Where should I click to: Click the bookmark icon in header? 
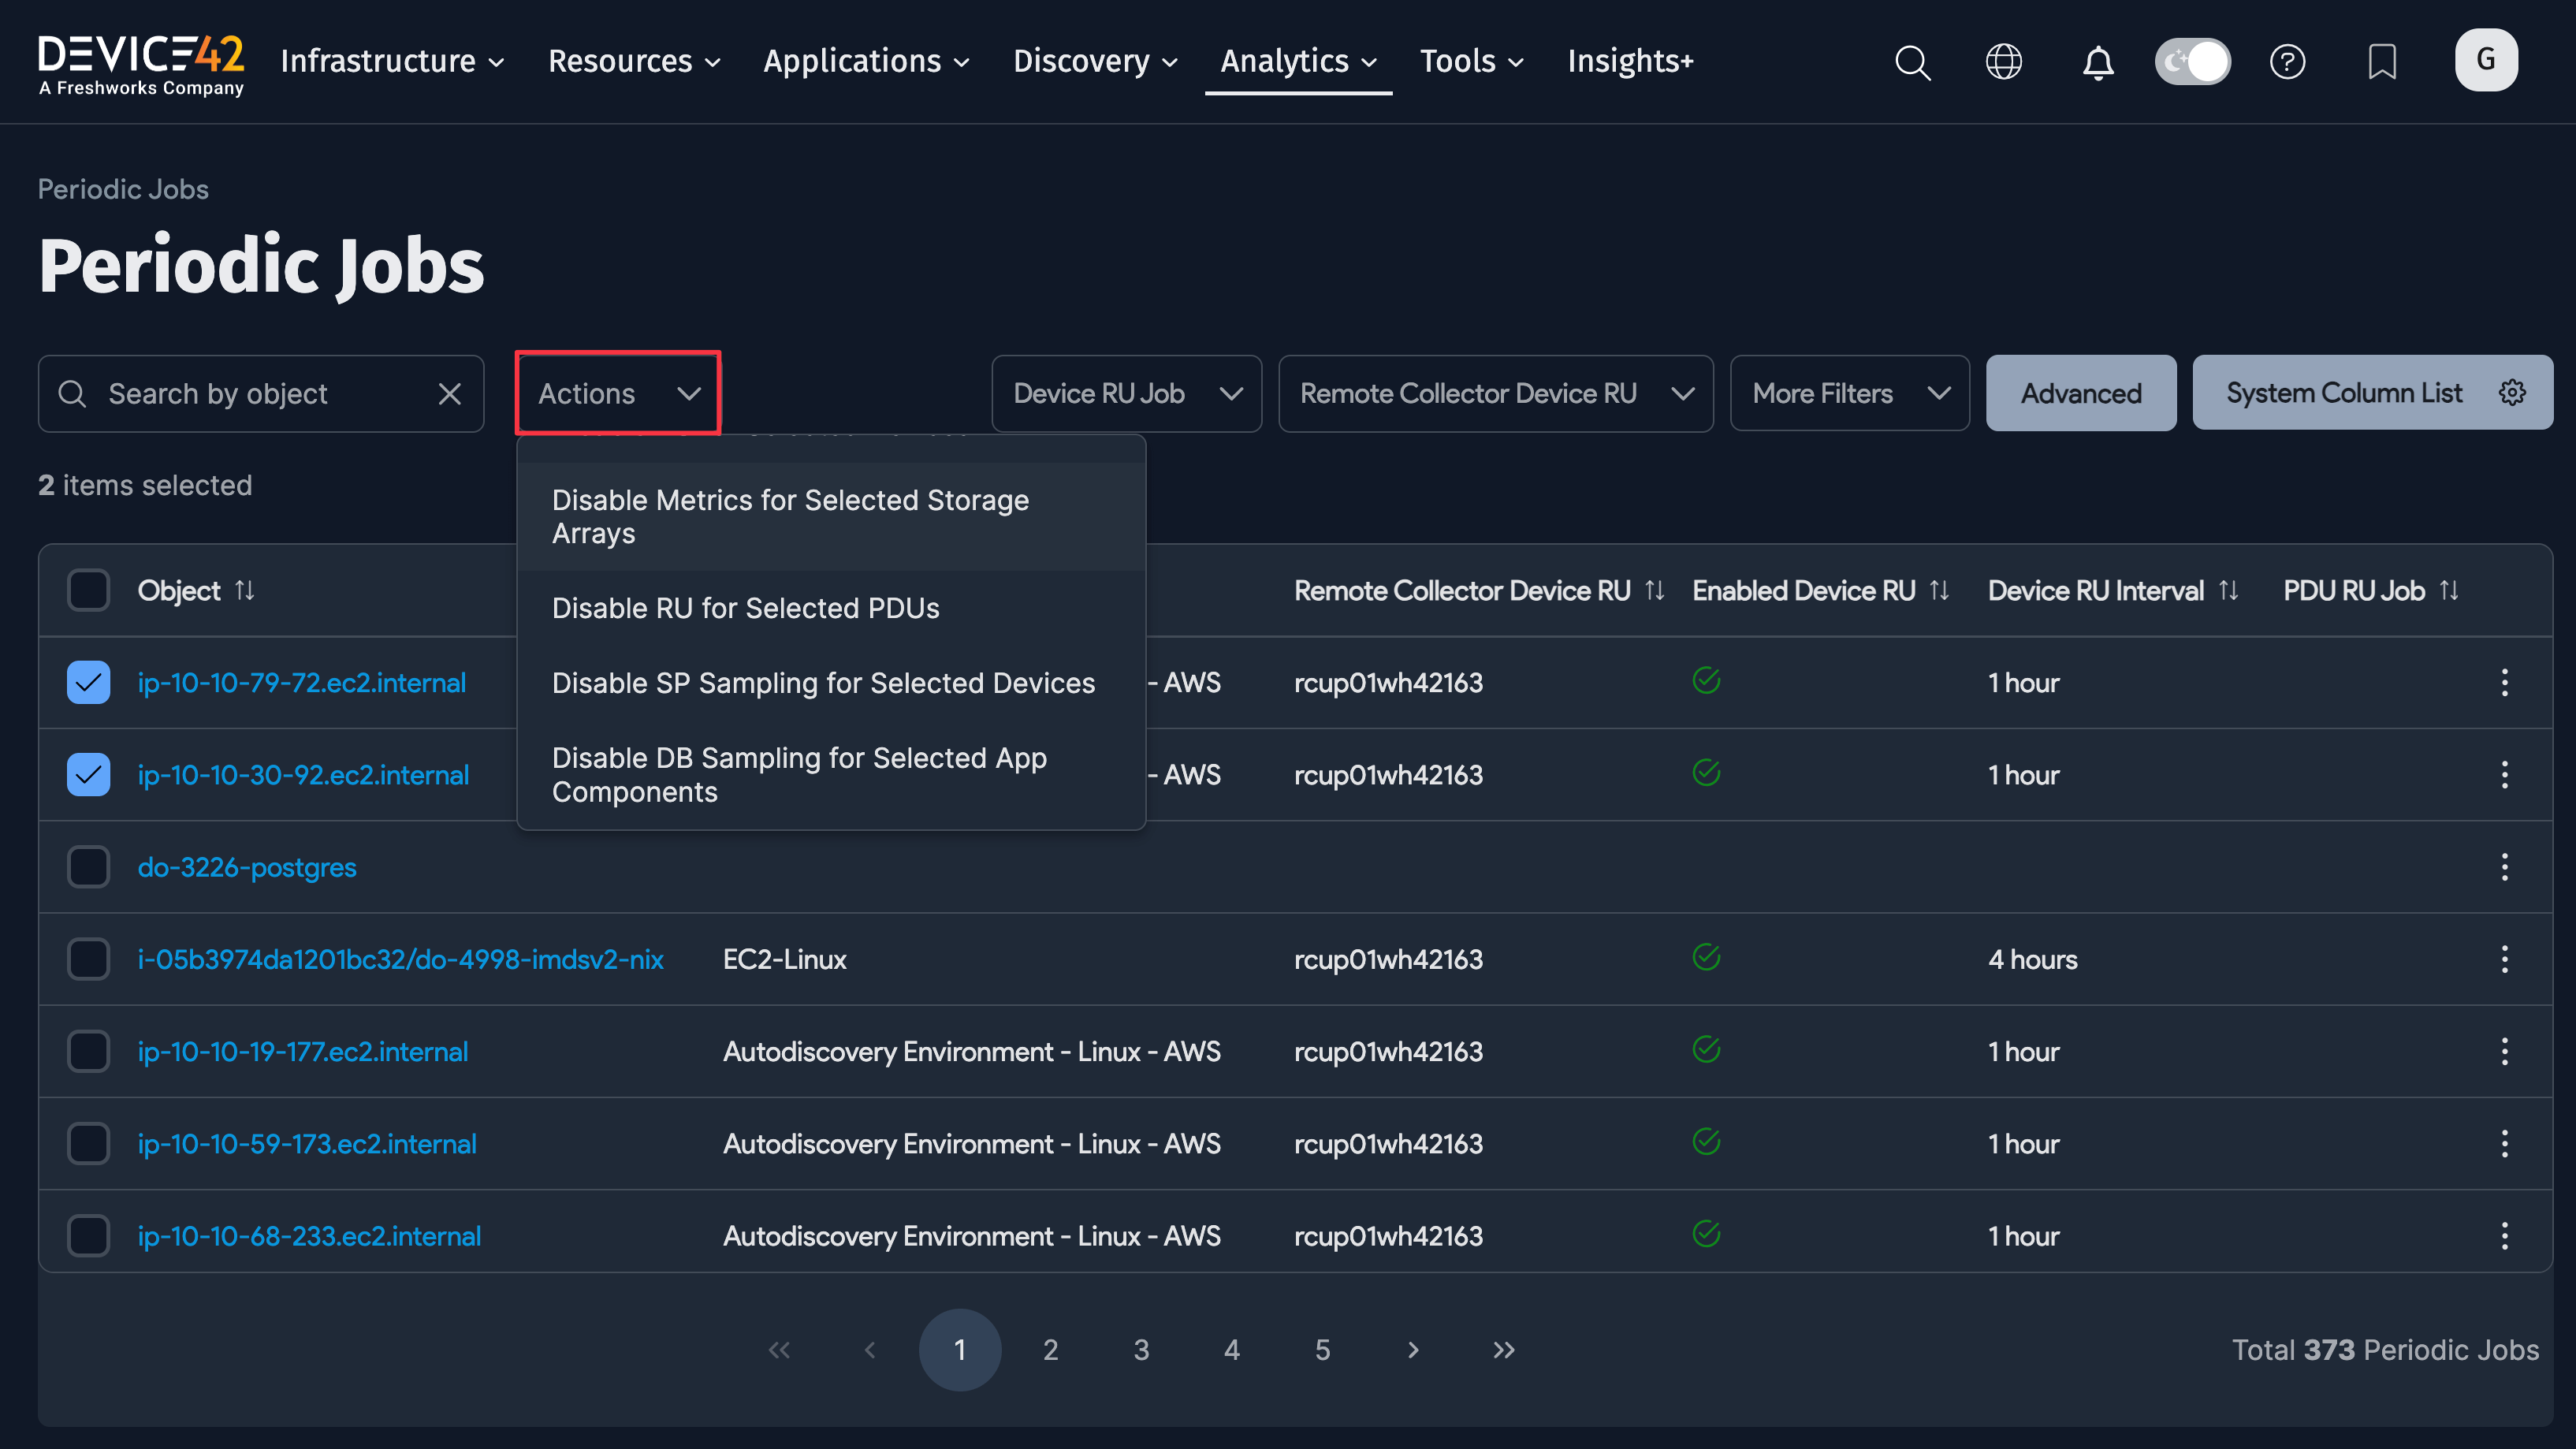click(x=2382, y=62)
